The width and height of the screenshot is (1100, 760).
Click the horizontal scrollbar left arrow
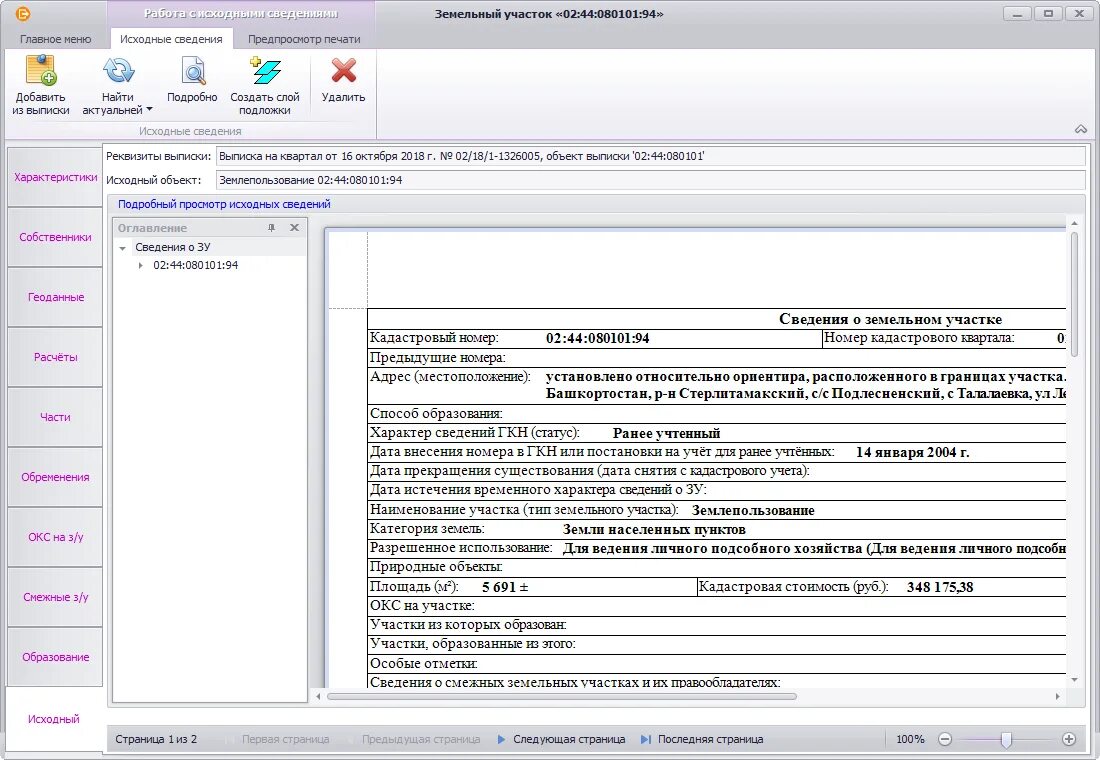point(318,696)
